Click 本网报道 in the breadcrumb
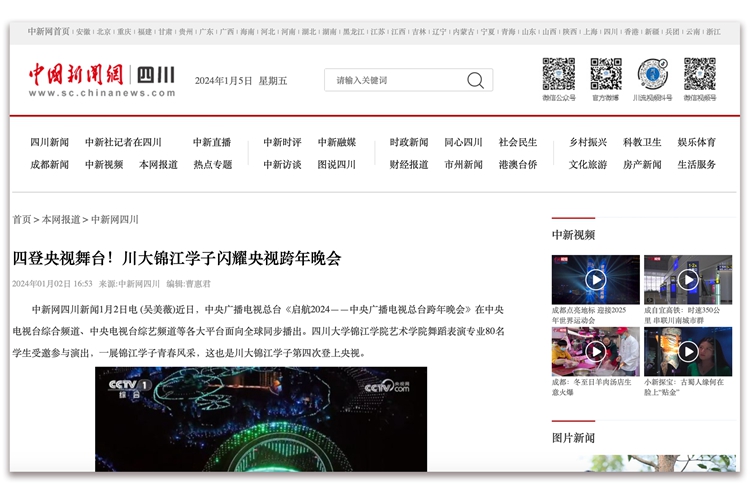 pyautogui.click(x=61, y=220)
